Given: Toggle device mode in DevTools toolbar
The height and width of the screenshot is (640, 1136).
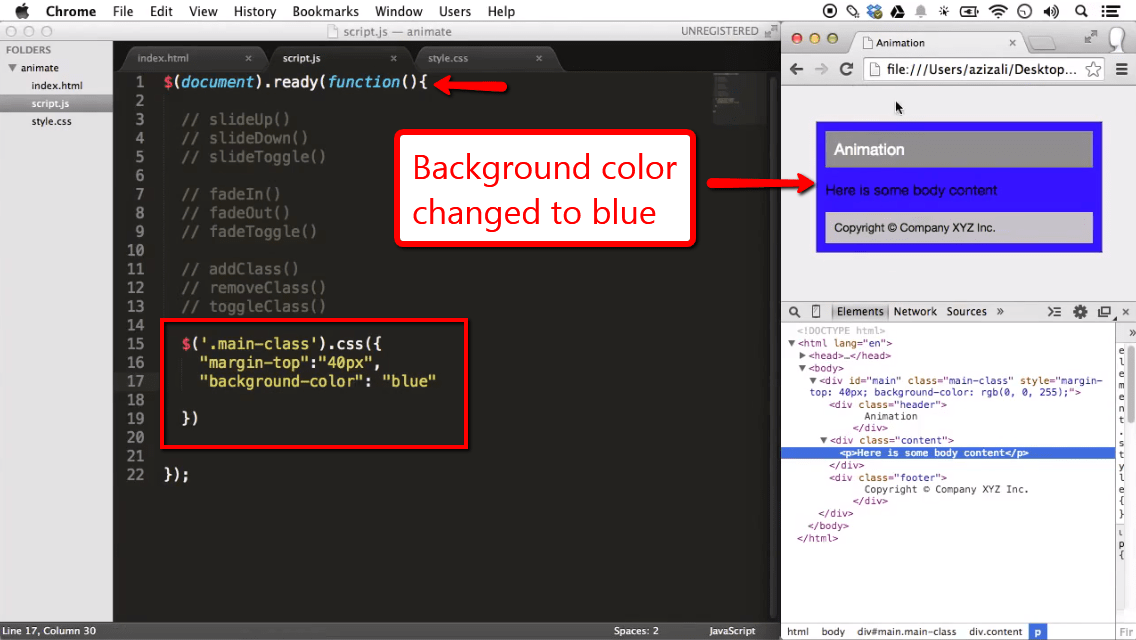Looking at the screenshot, I should tap(814, 311).
